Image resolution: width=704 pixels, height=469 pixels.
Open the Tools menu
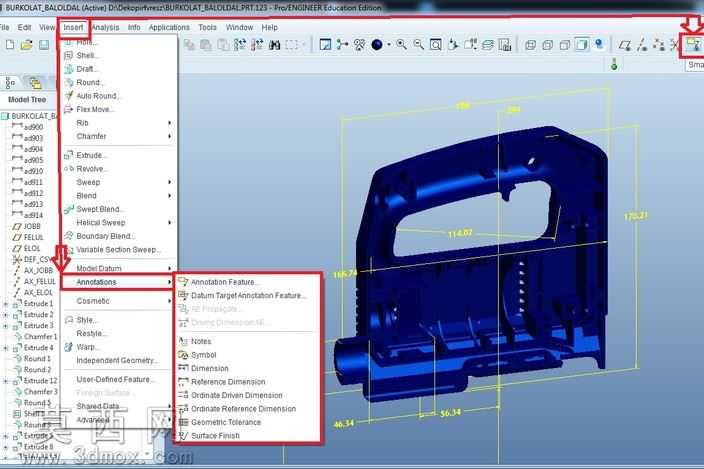[x=207, y=27]
